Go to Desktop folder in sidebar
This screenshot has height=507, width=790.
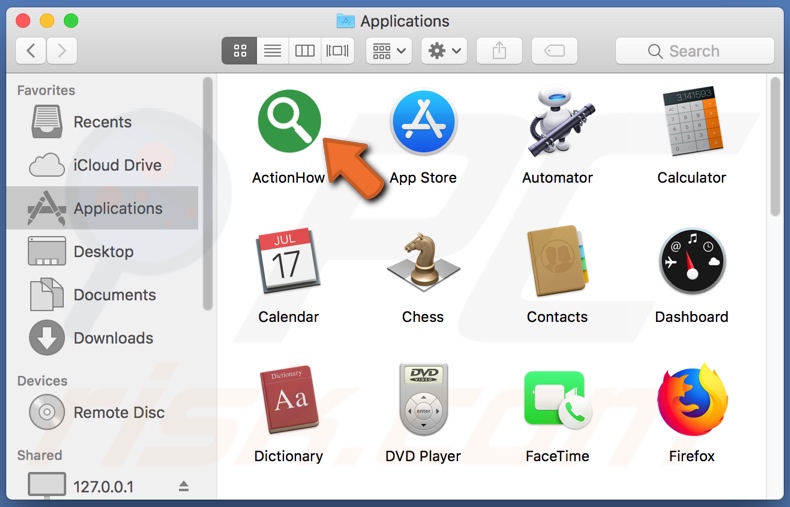pyautogui.click(x=102, y=251)
